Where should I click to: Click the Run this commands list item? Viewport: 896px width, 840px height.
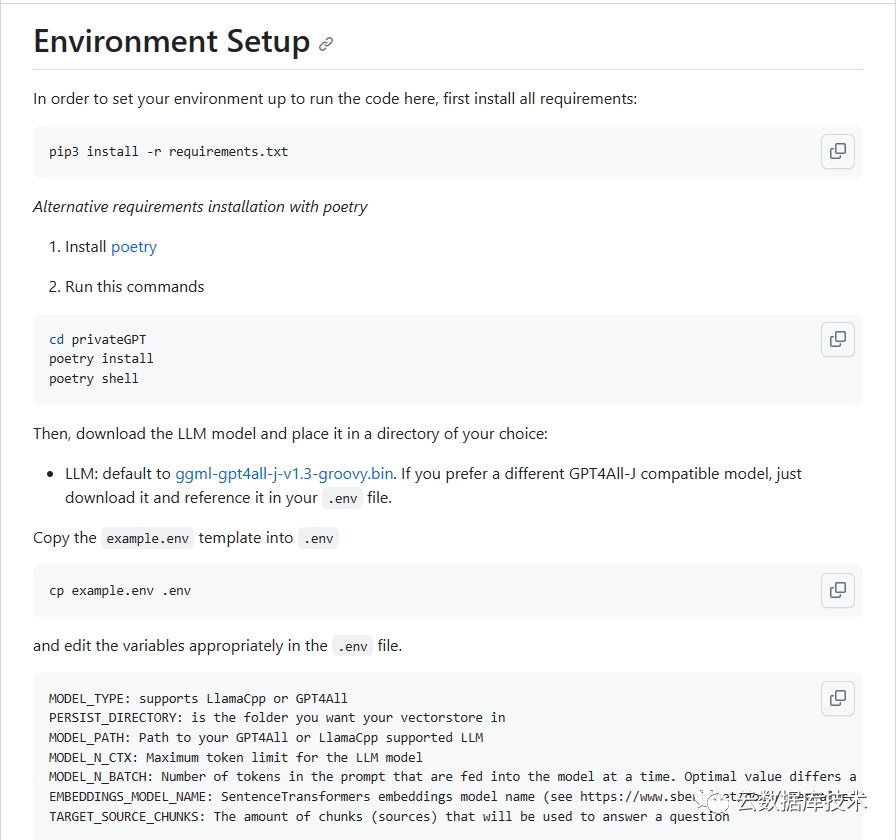(x=134, y=287)
